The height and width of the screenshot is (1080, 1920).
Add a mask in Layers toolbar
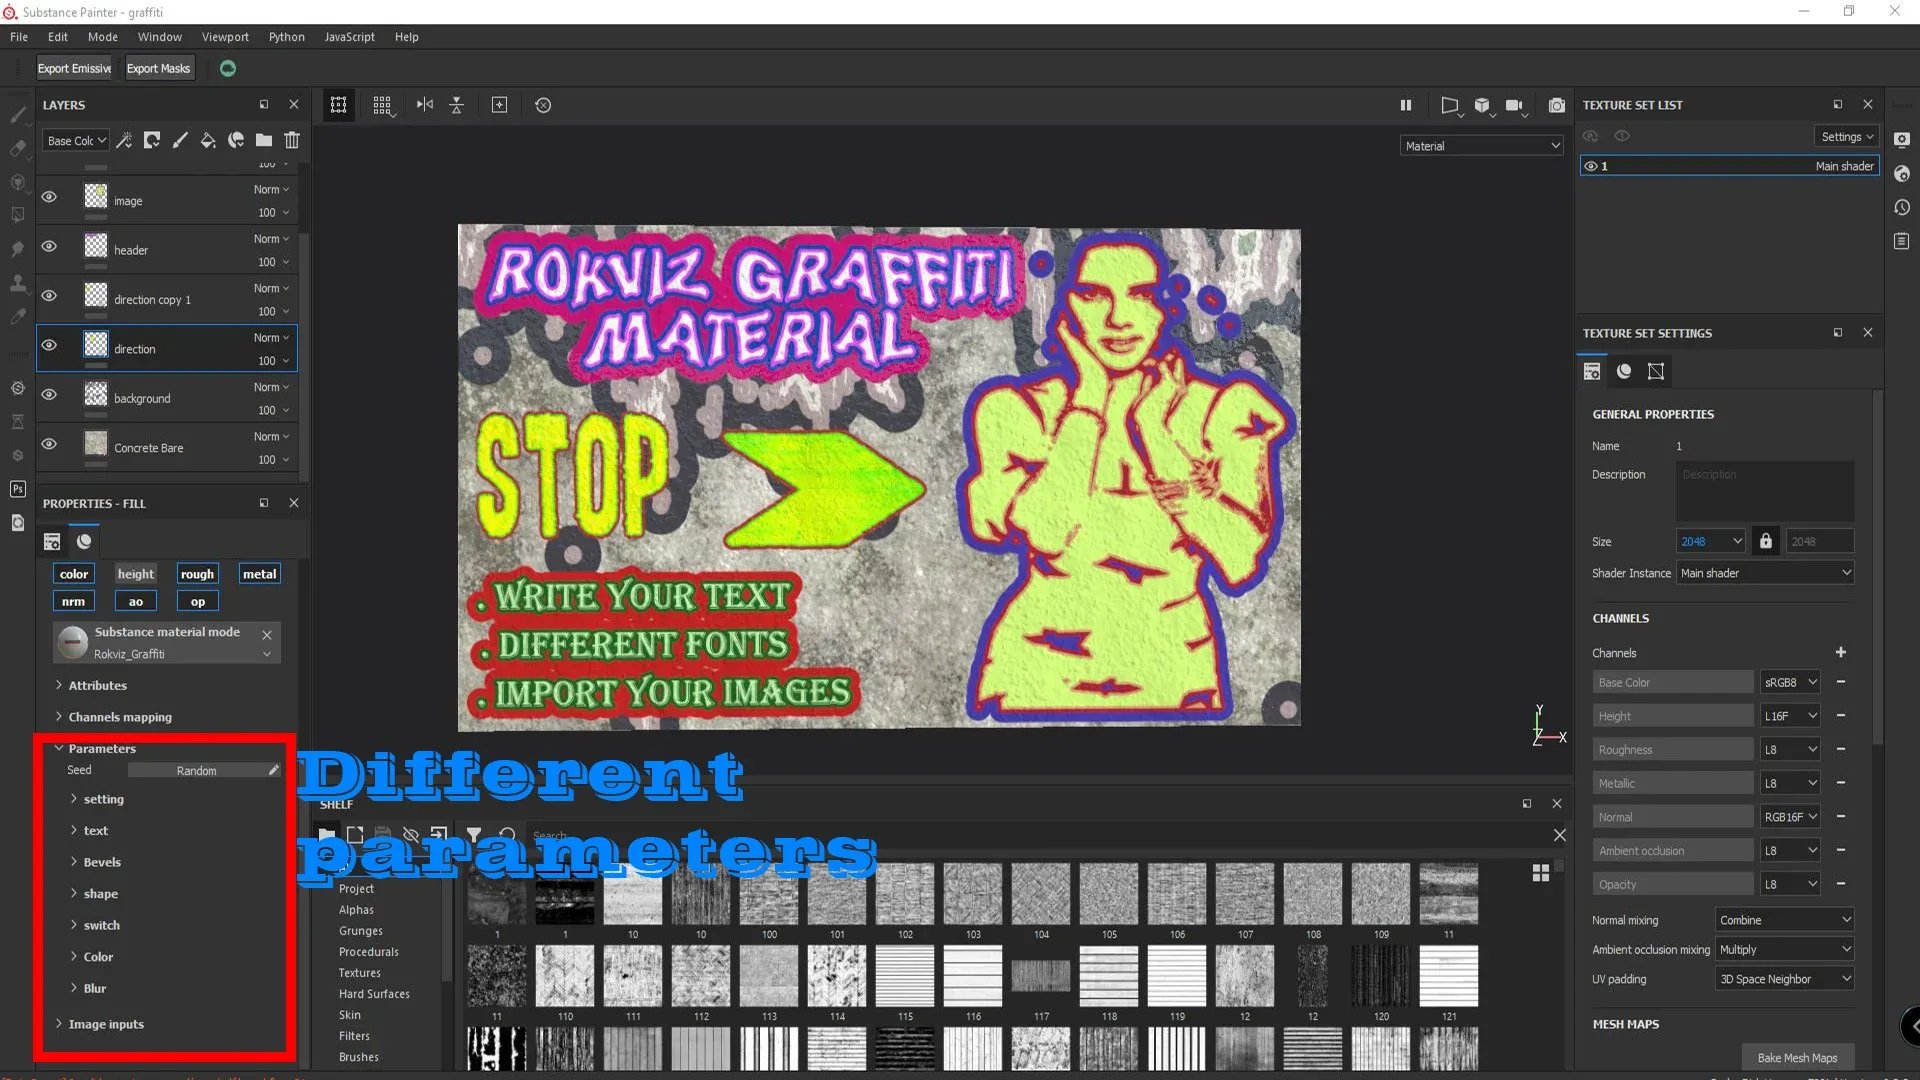152,140
